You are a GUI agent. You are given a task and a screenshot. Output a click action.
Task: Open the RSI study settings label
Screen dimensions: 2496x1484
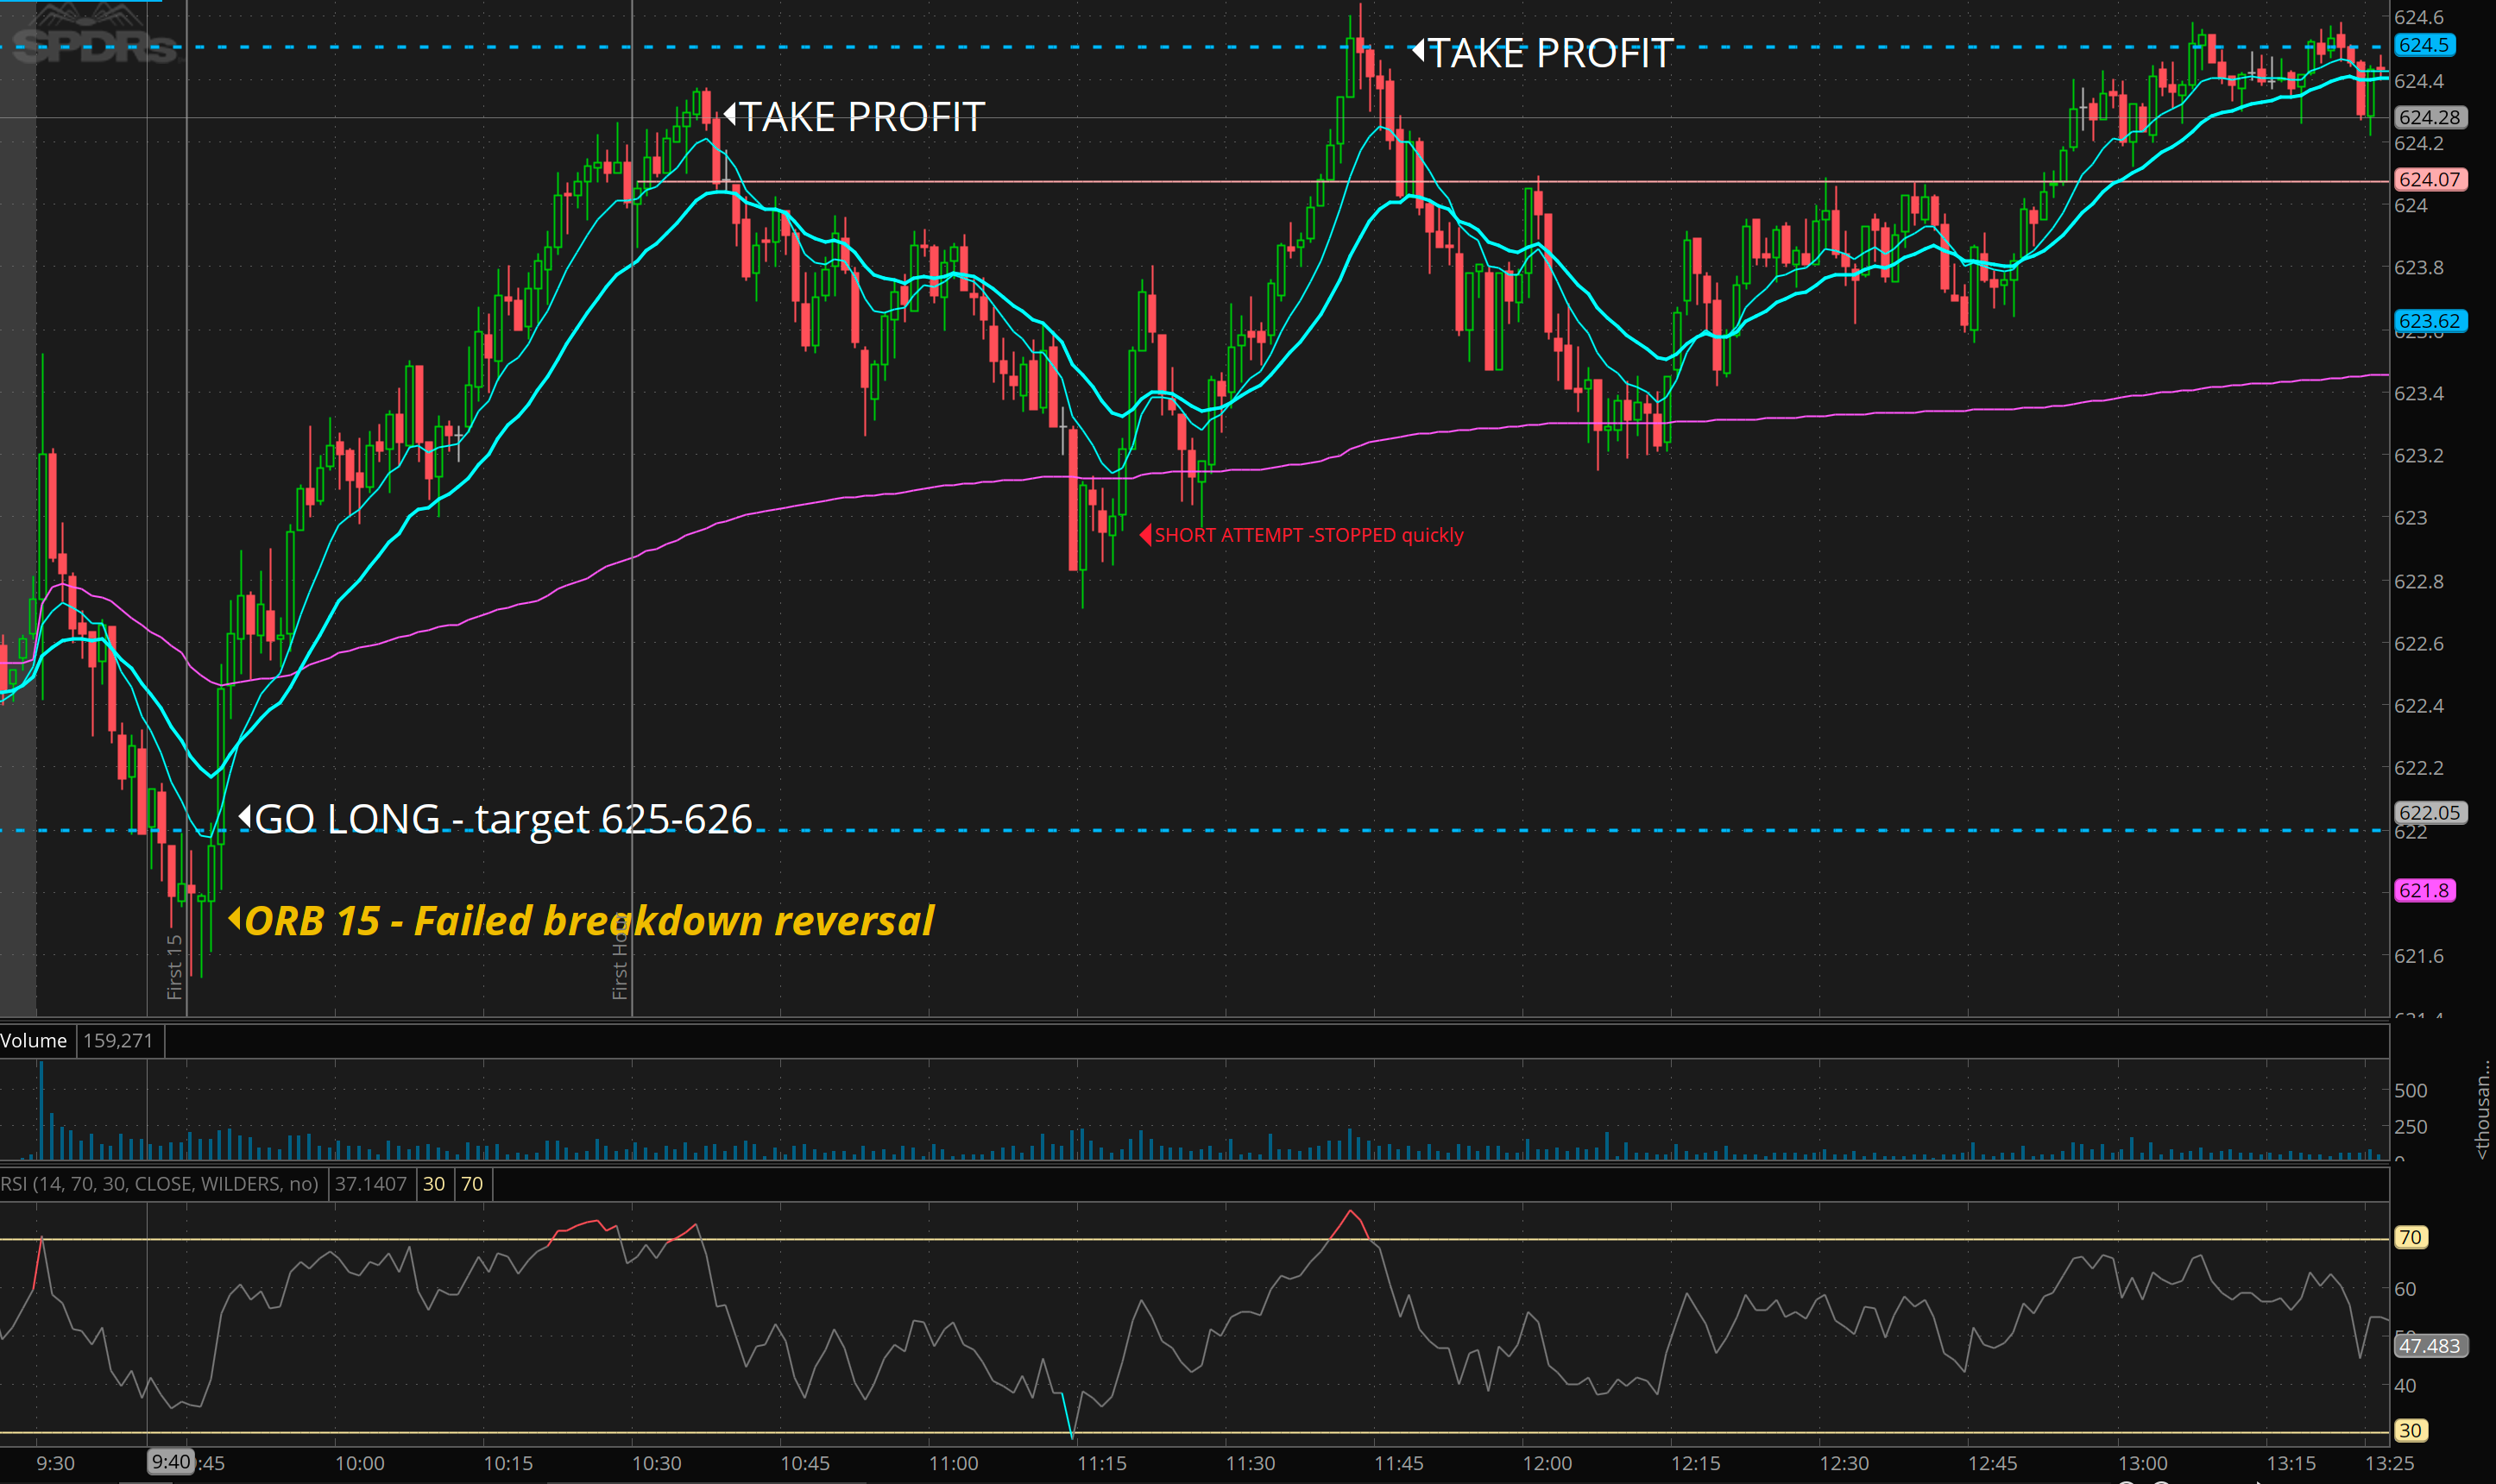pos(160,1184)
